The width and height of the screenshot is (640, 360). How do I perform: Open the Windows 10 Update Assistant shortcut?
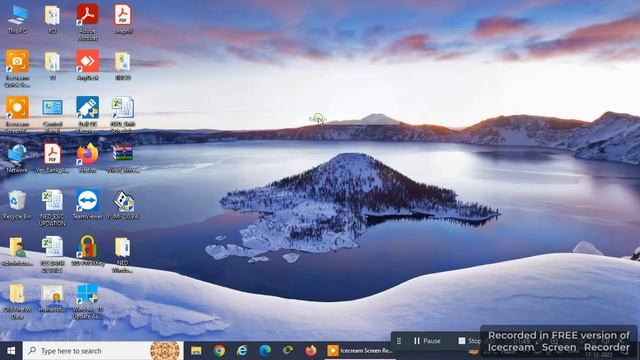[87, 301]
